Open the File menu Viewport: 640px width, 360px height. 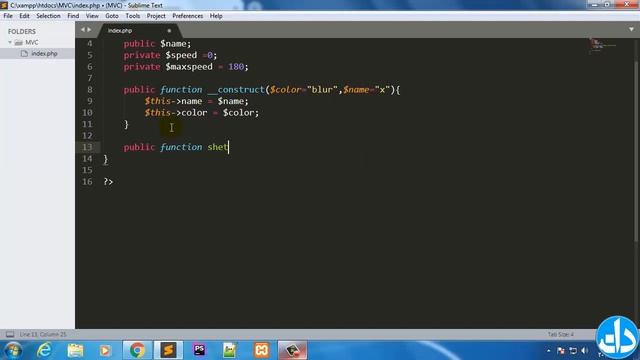(8, 16)
